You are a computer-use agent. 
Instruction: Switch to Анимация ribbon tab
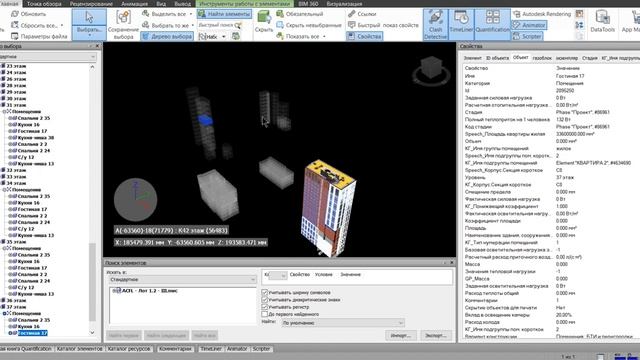[134, 4]
